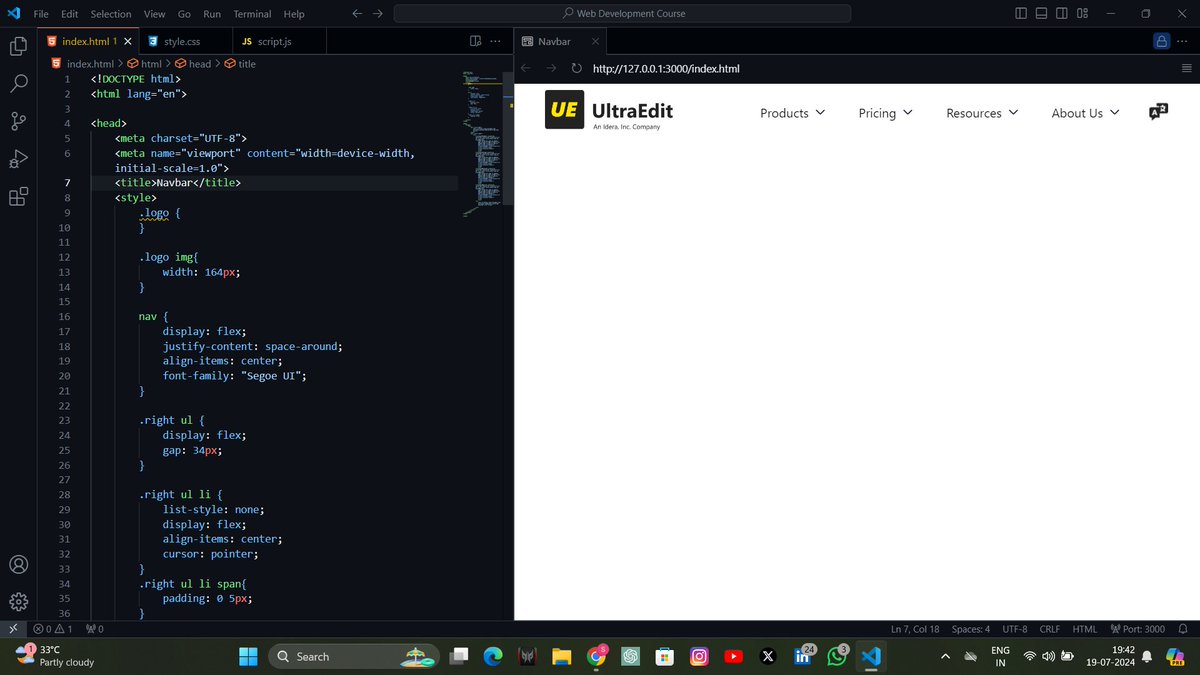Viewport: 1200px width, 675px height.
Task: Change line ending via CRLF status item
Action: tap(1050, 629)
